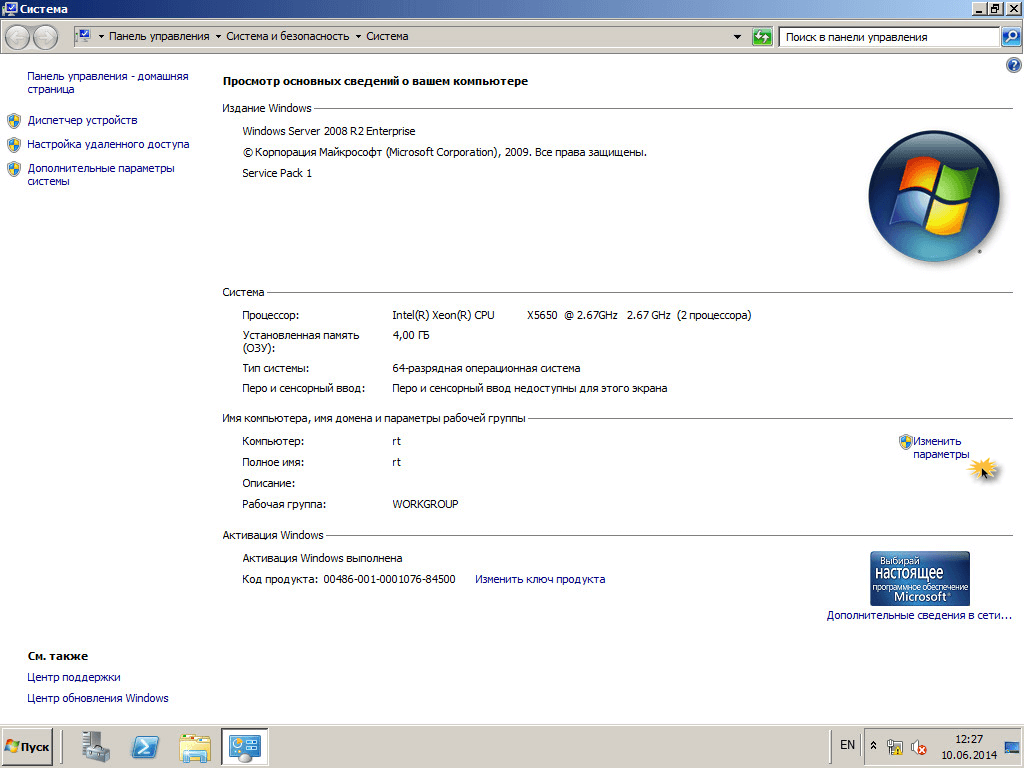The width and height of the screenshot is (1024, 768).
Task: Switch the EN input language indicator
Action: point(847,745)
